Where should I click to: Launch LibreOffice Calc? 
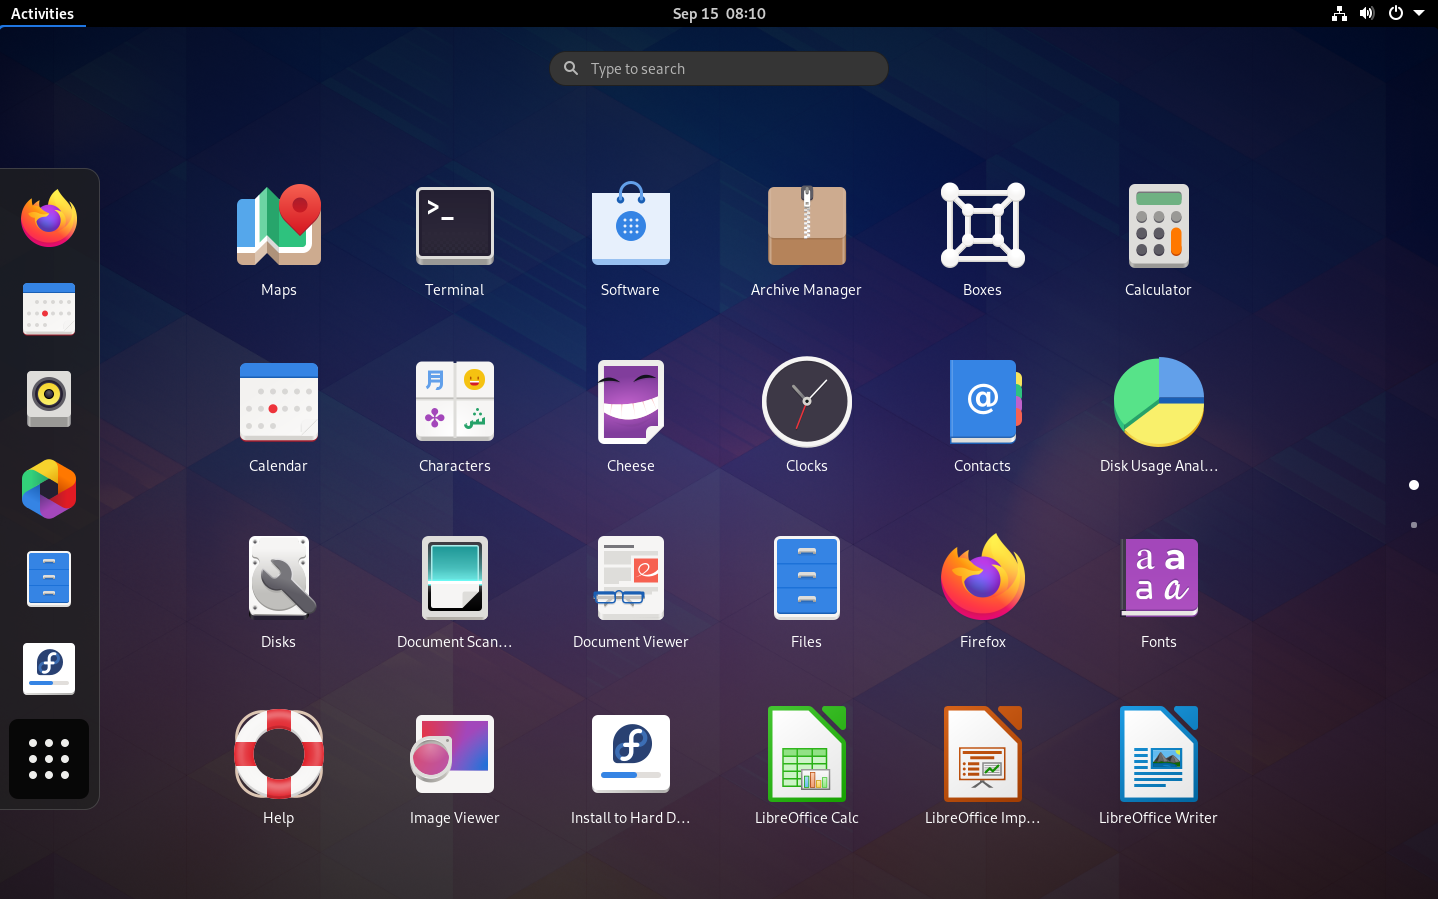(x=806, y=753)
